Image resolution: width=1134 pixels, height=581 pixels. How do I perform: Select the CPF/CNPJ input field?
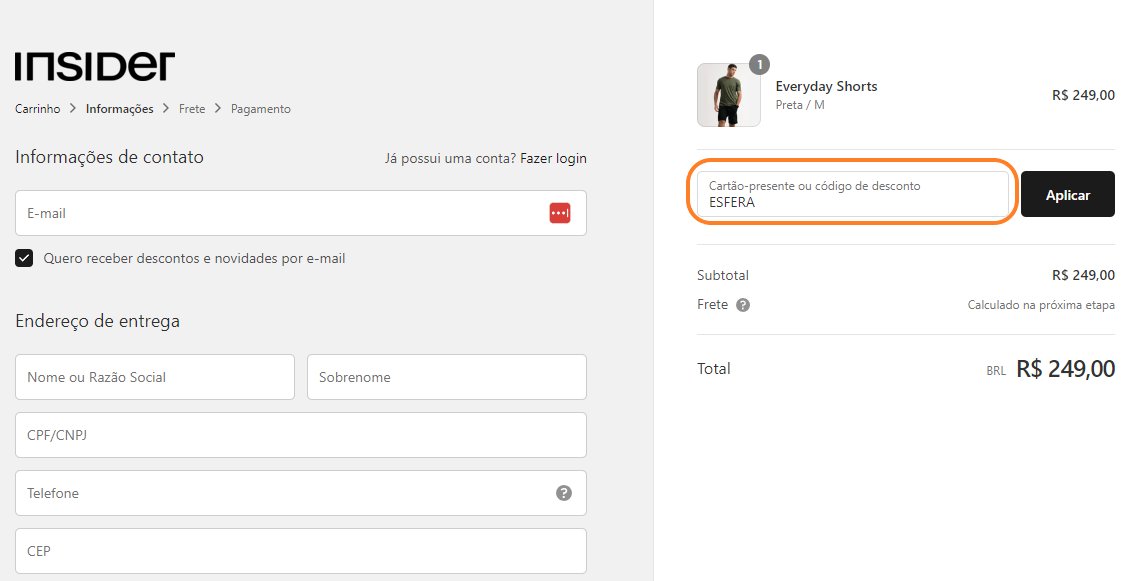click(x=301, y=435)
